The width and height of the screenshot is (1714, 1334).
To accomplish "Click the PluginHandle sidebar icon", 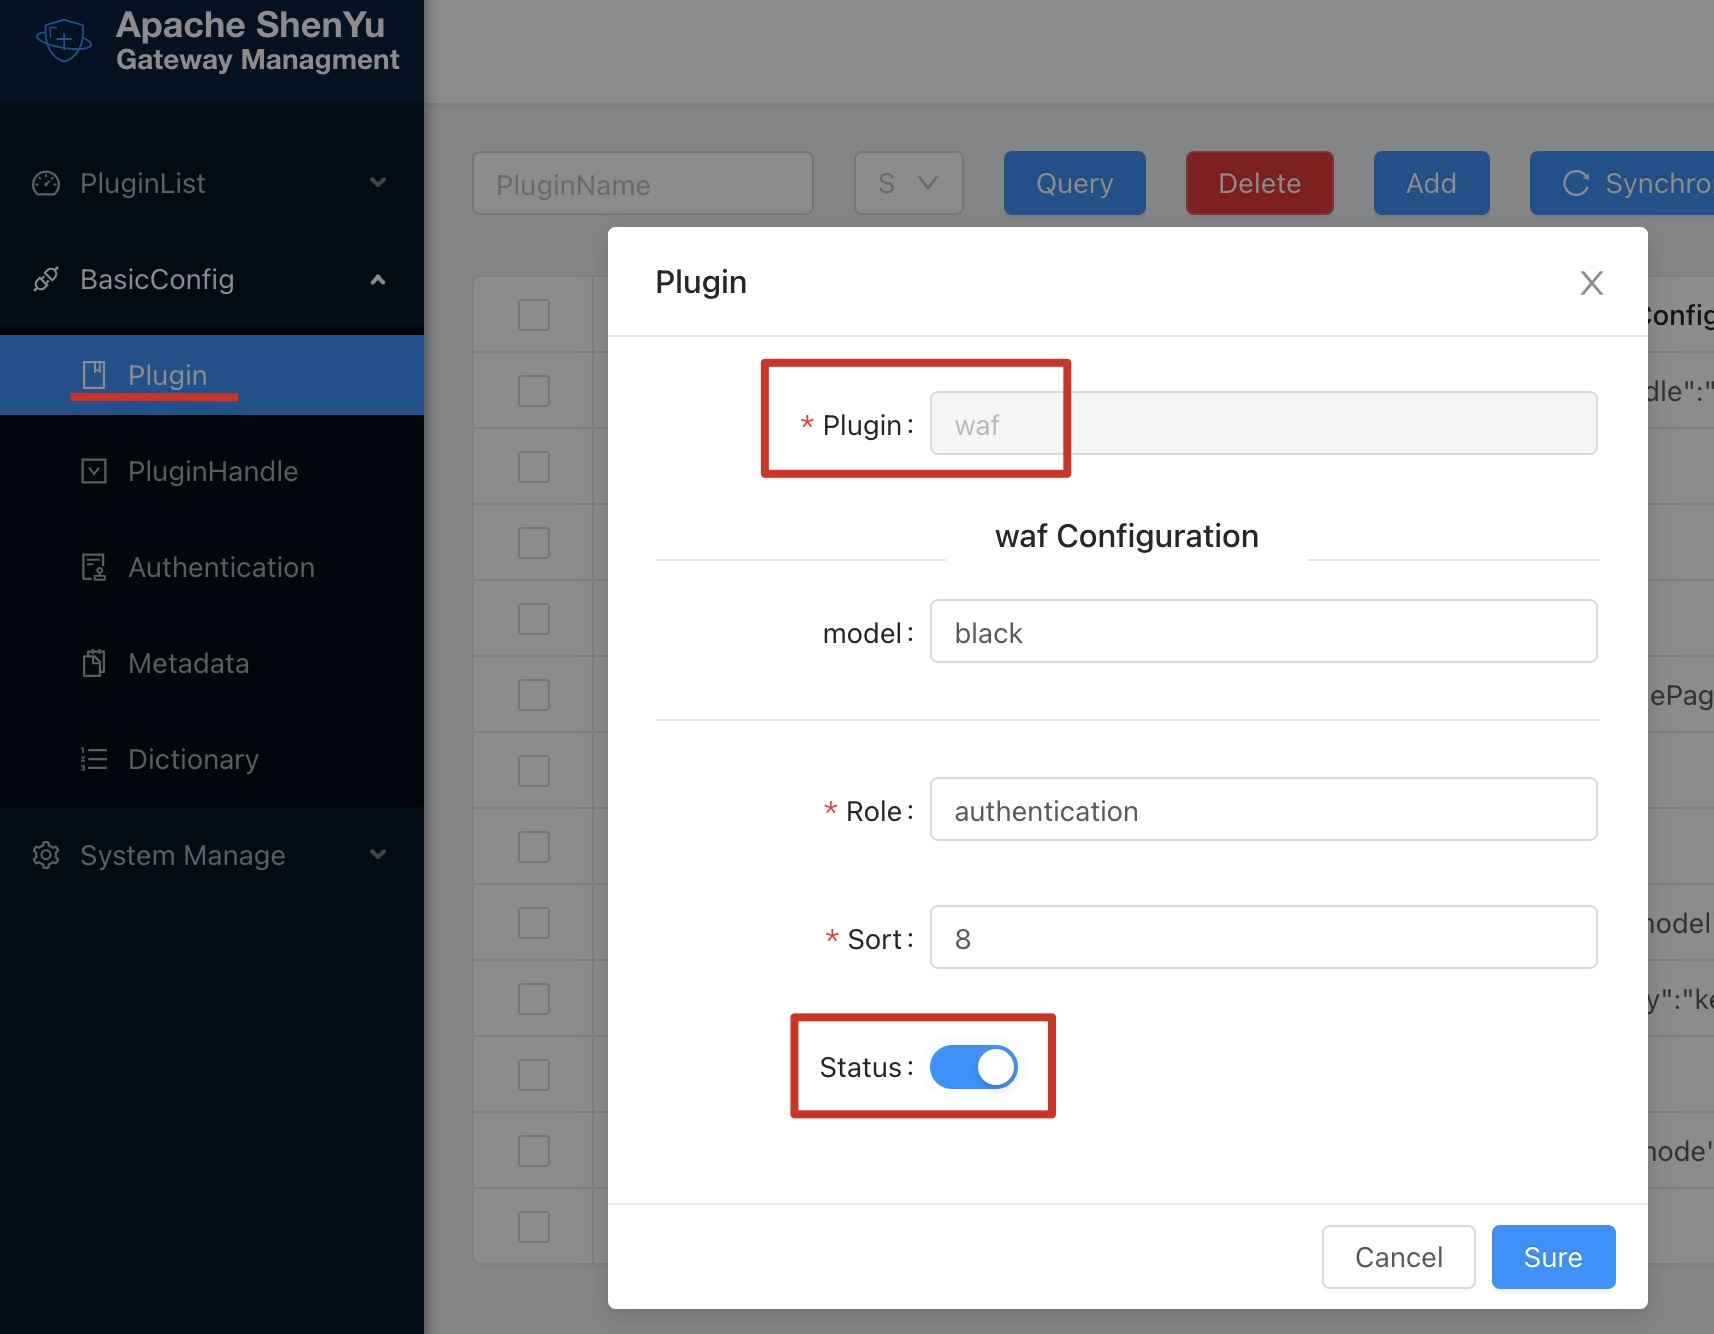I will click(94, 471).
